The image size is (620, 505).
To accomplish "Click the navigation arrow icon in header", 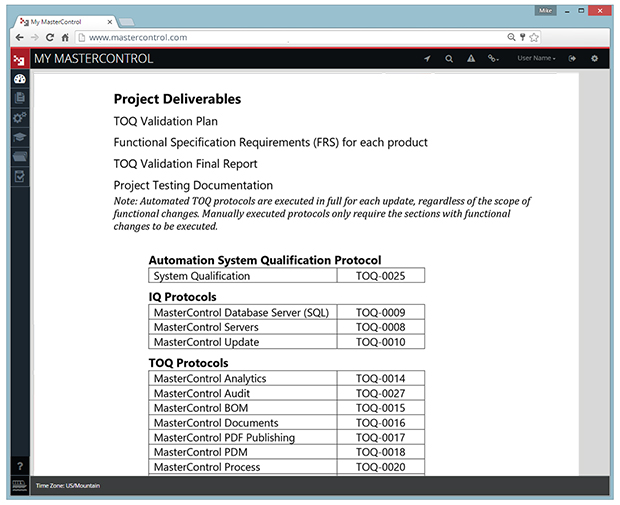I will point(427,59).
